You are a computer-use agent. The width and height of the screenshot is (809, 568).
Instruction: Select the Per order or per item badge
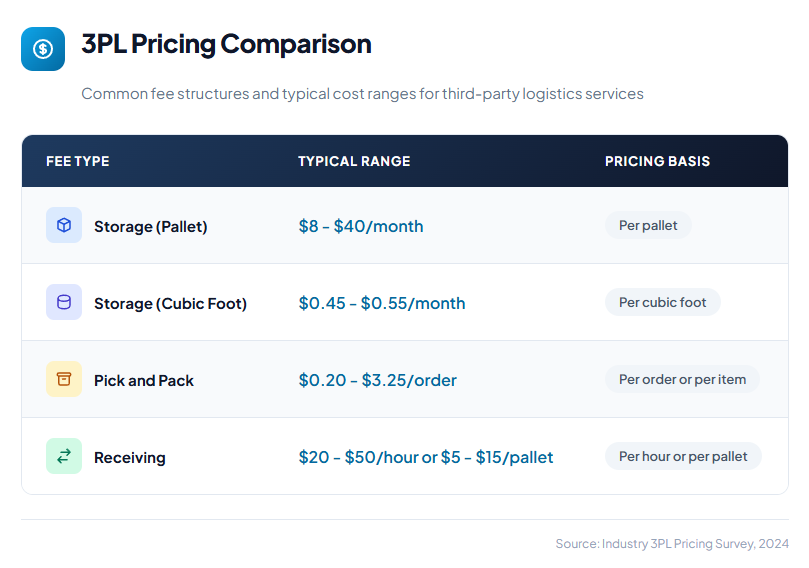(682, 379)
